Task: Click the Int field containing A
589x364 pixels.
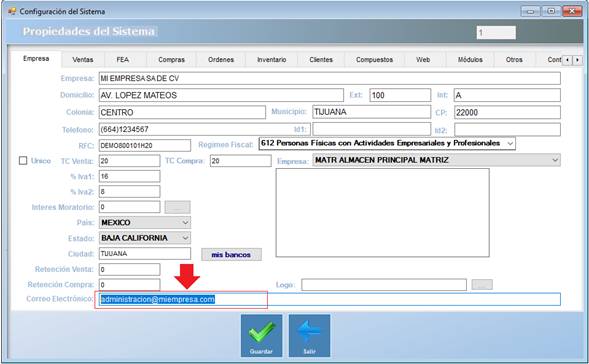Action: [507, 95]
